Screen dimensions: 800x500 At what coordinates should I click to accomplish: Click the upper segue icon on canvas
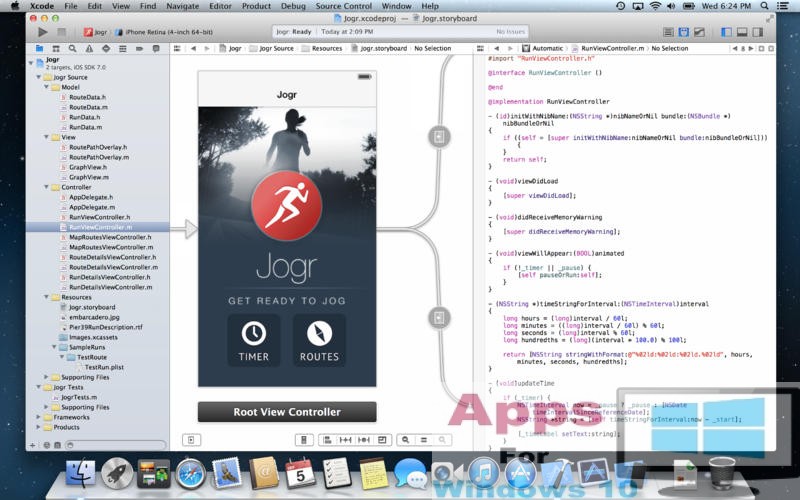[x=439, y=136]
